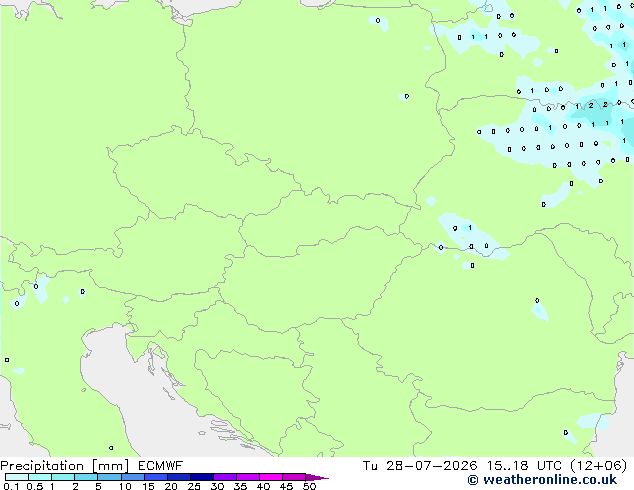Click the 'Tu 28-07-2026' date text
634x490 pixels.
[x=420, y=466]
